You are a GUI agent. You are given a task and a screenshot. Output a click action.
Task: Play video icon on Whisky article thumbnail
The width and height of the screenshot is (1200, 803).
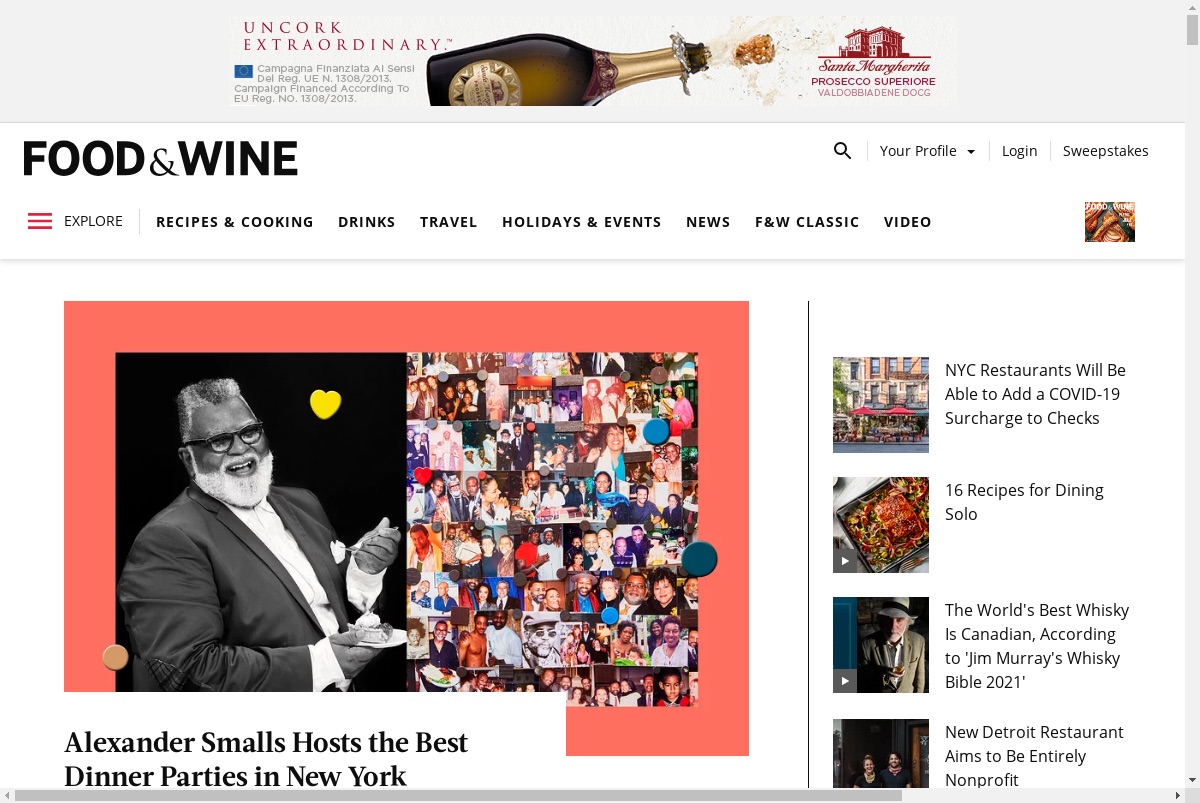(x=845, y=681)
